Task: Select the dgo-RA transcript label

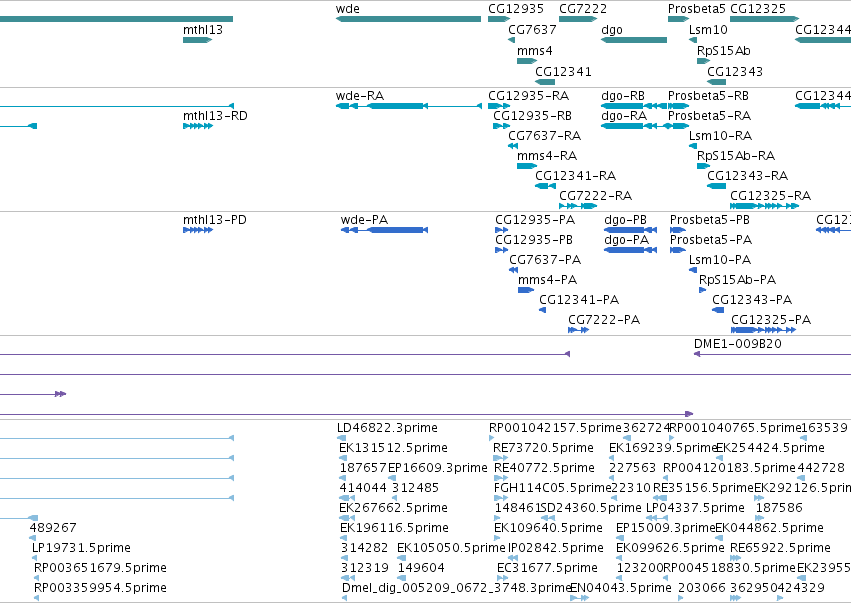Action: click(x=624, y=116)
